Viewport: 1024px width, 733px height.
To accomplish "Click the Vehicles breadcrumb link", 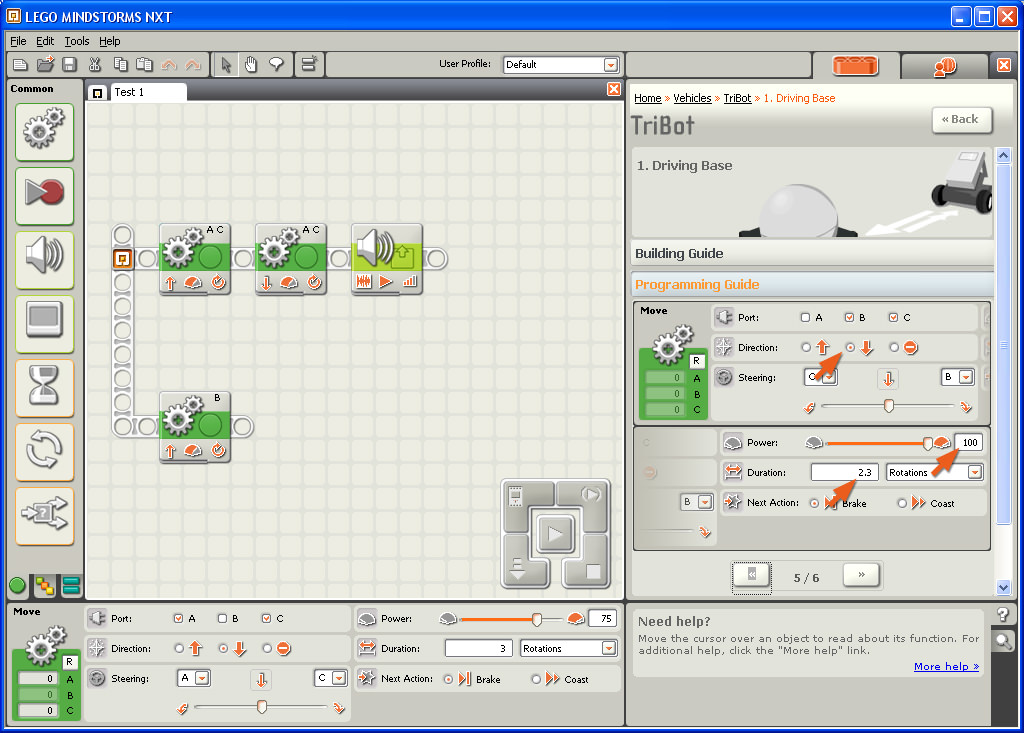I will pyautogui.click(x=692, y=98).
